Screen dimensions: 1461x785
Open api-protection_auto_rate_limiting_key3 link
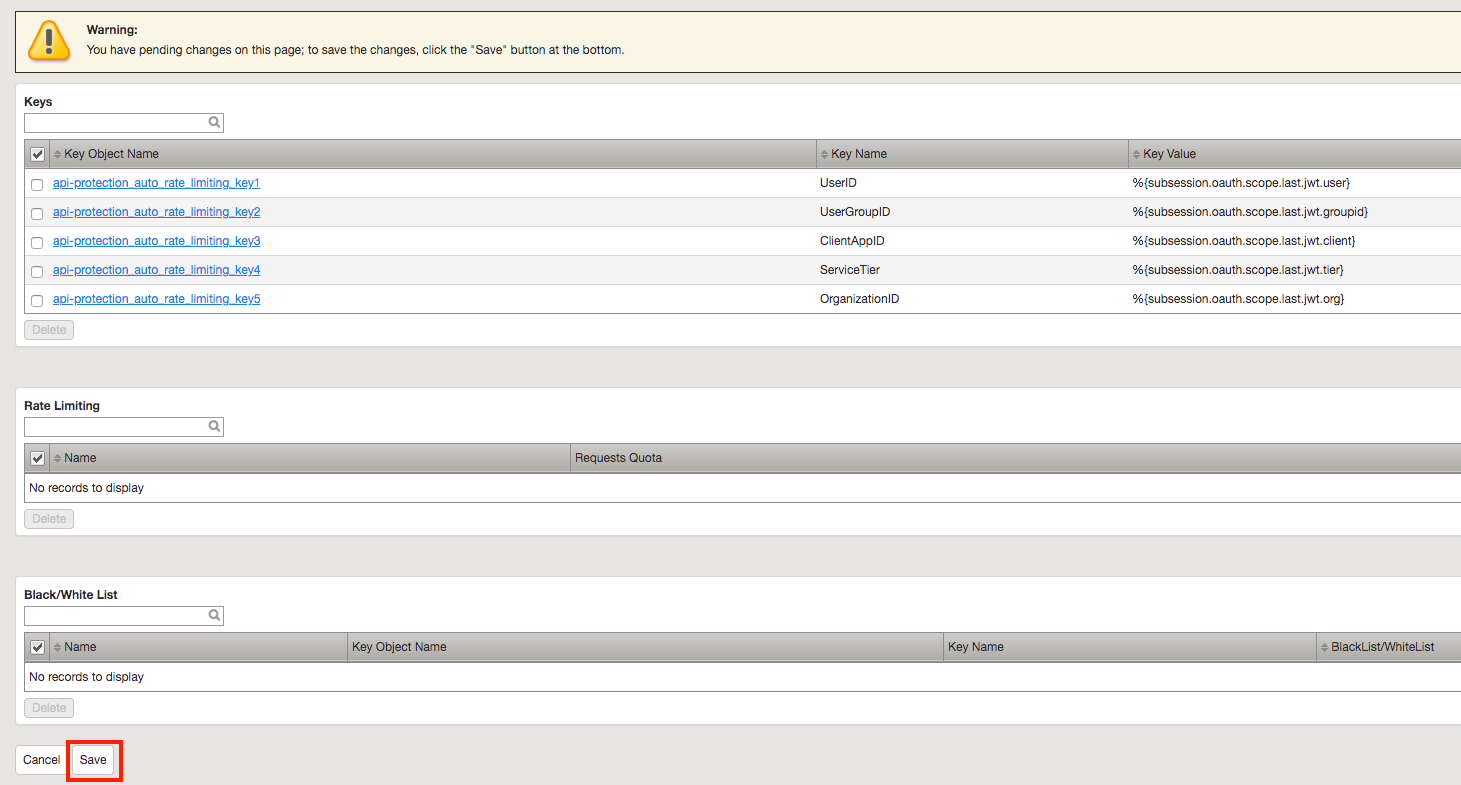tap(156, 241)
